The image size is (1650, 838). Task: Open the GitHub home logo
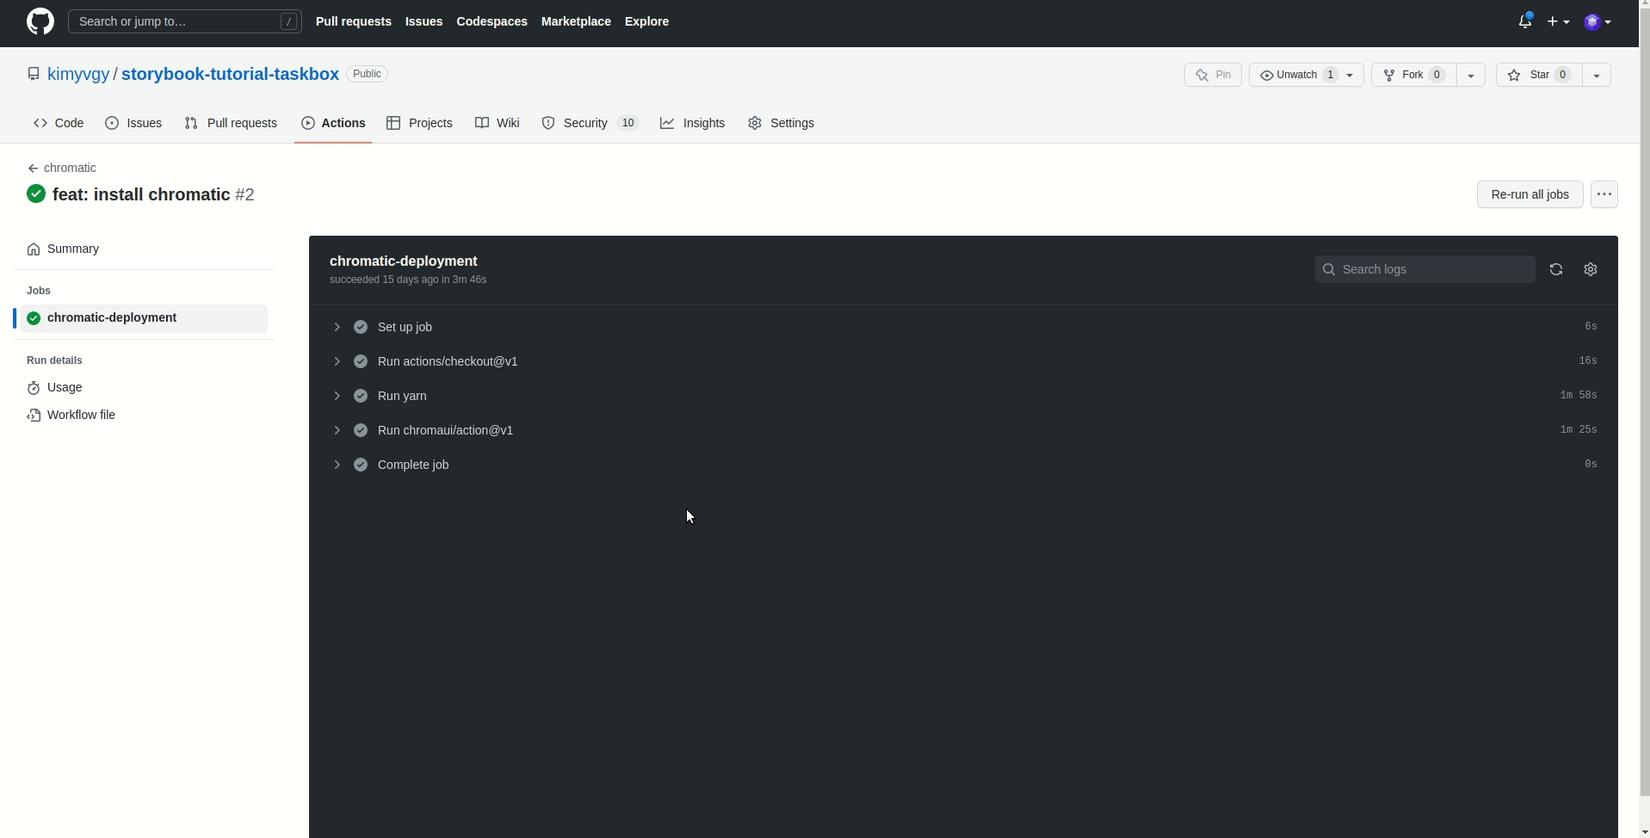(x=40, y=21)
